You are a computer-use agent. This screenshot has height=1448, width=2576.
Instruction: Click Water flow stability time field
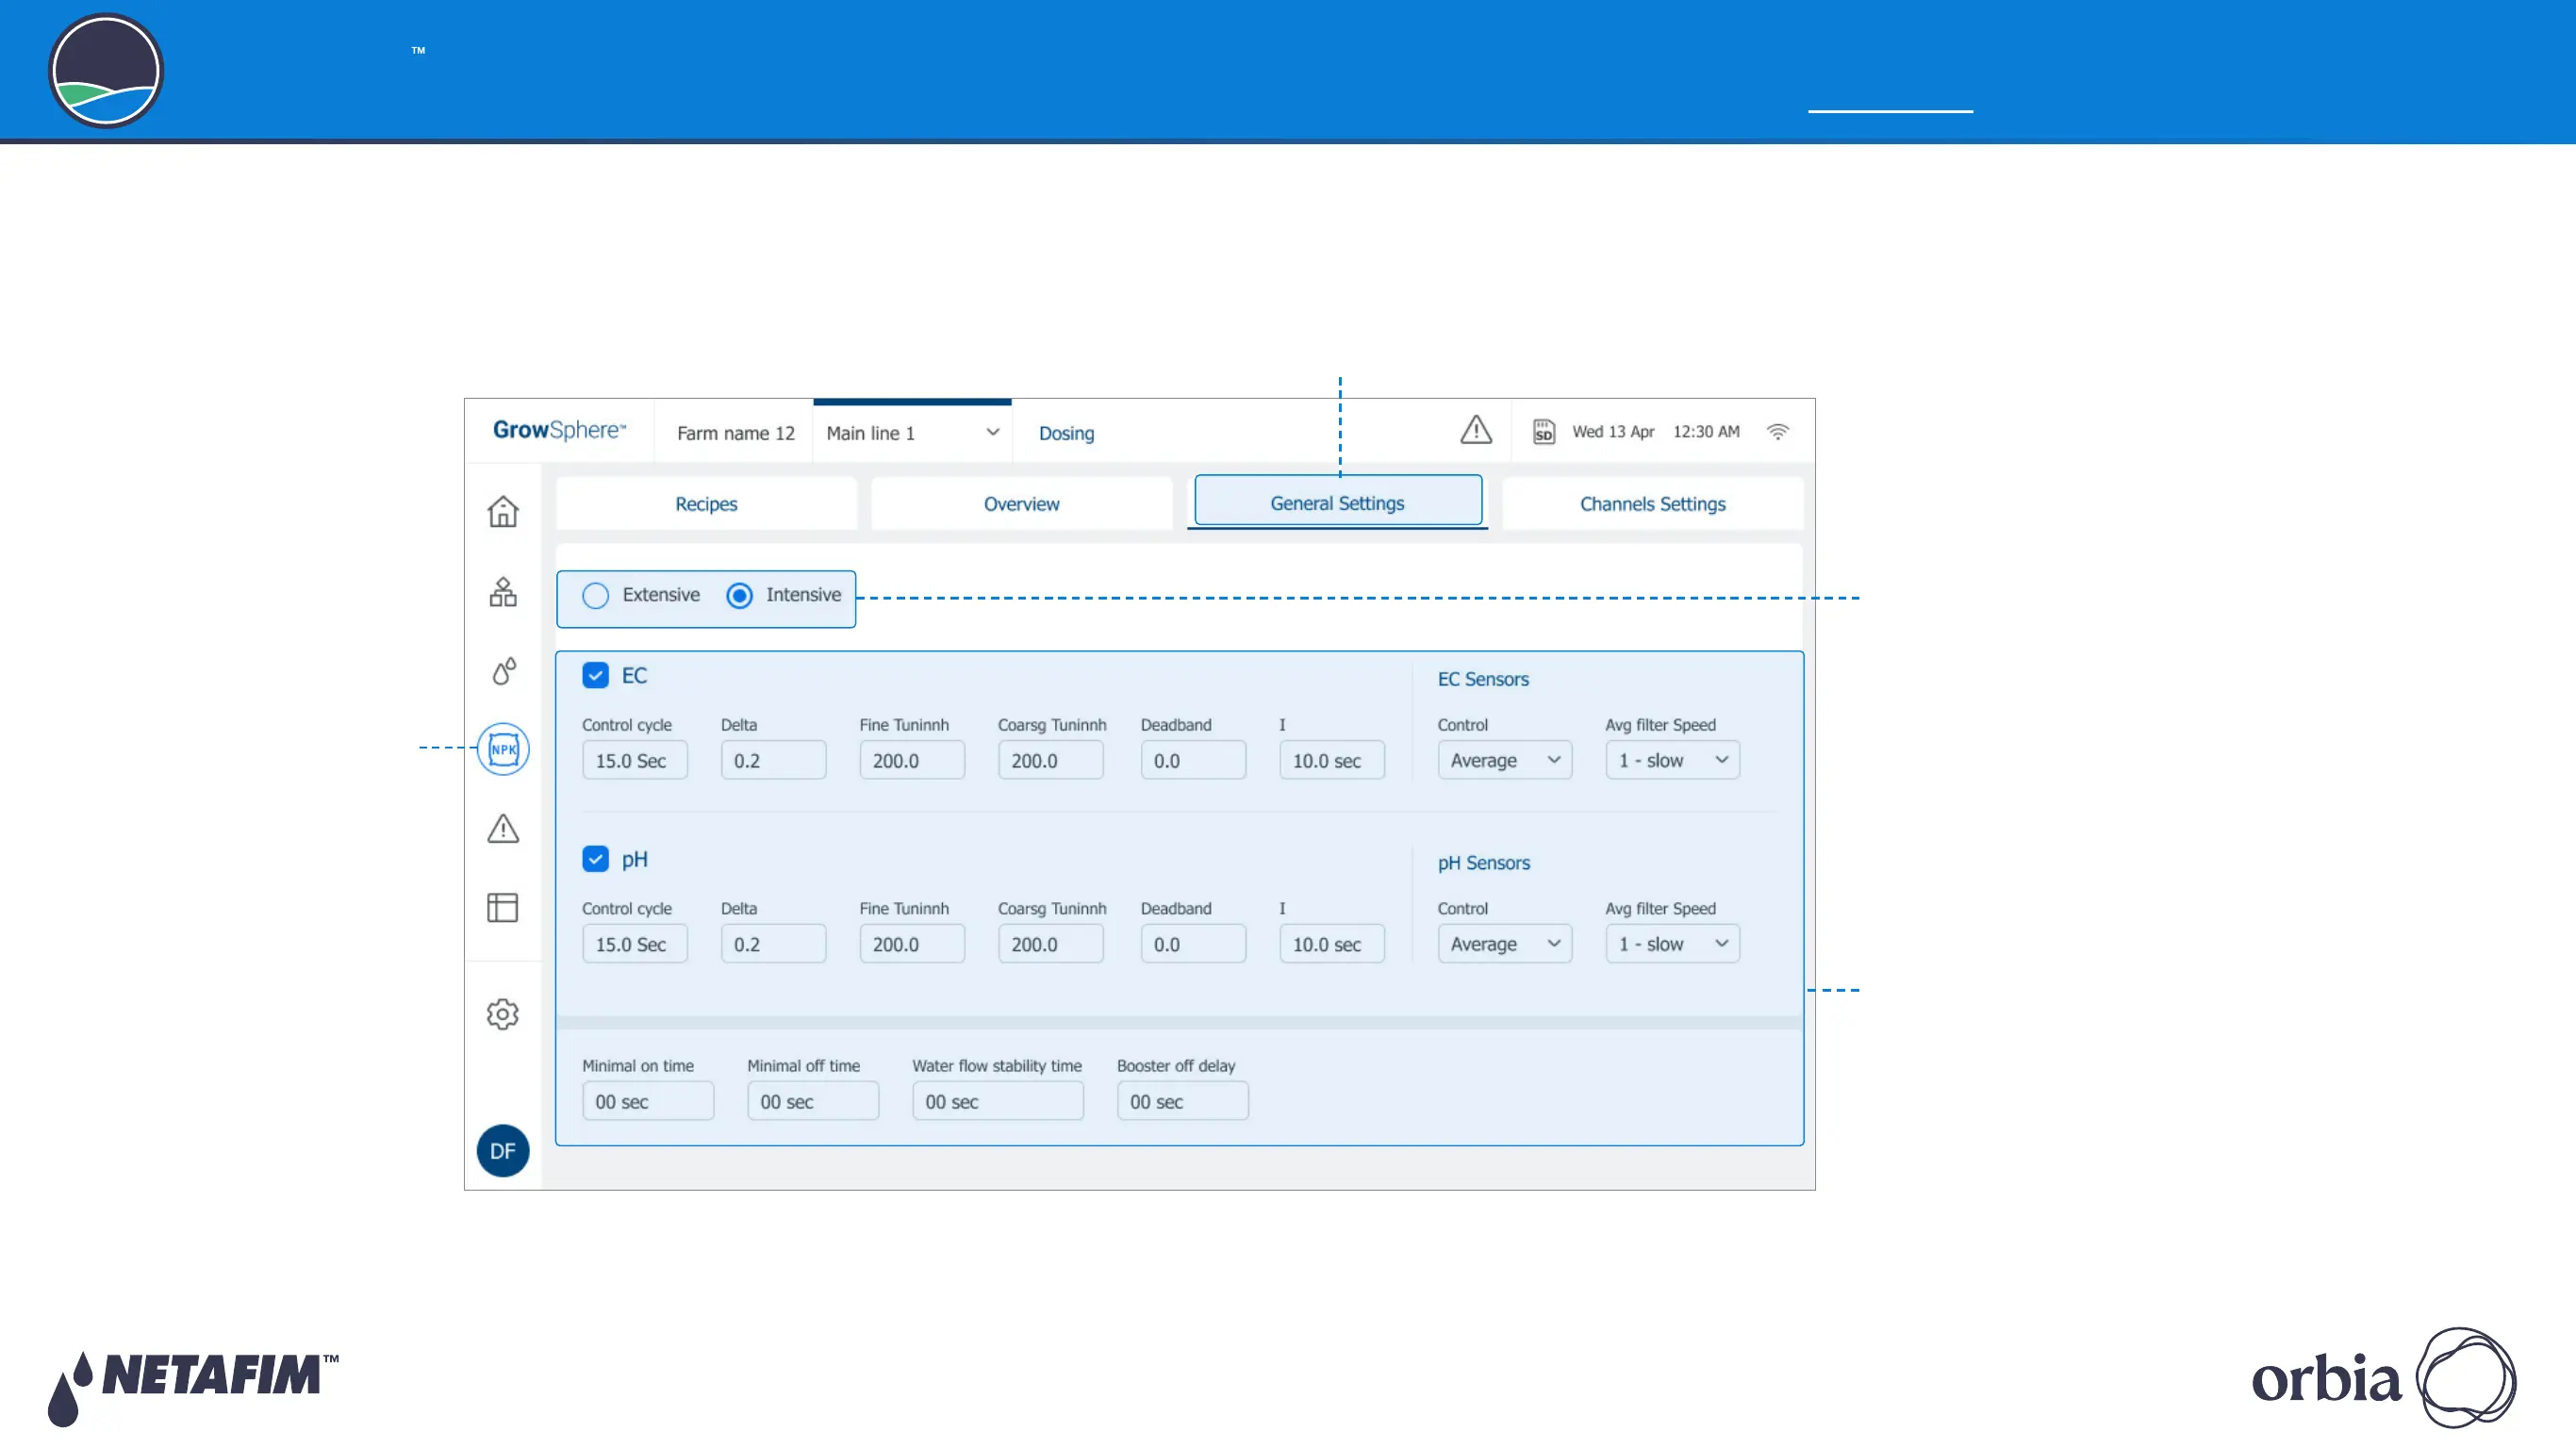tap(998, 1101)
